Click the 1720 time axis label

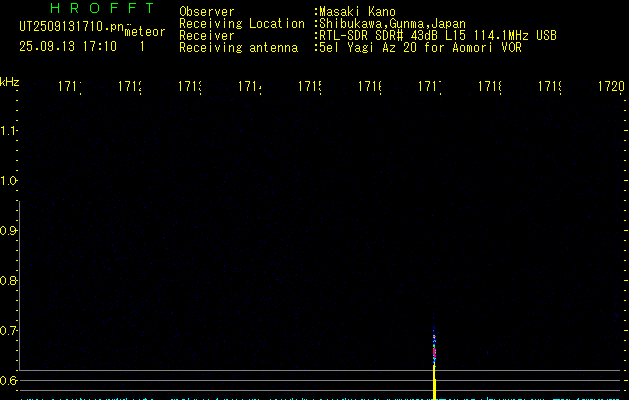click(x=611, y=86)
